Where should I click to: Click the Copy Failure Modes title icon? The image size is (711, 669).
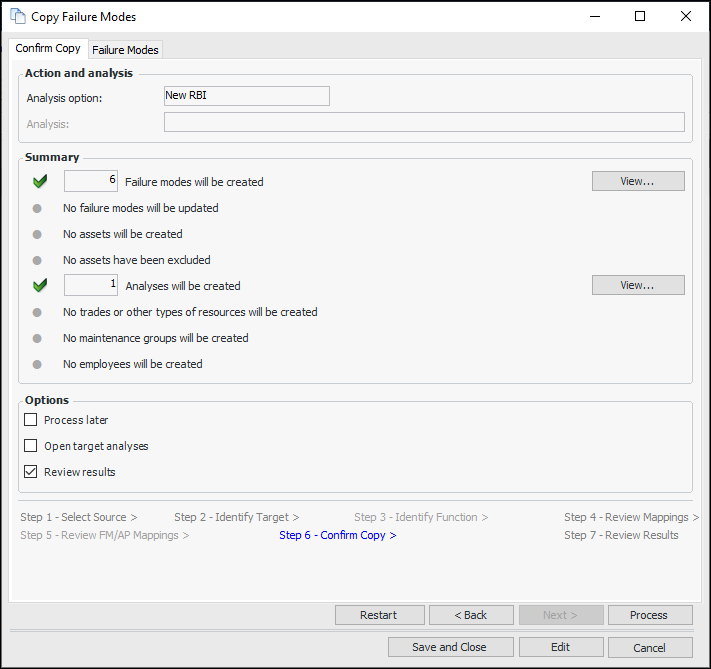(18, 16)
